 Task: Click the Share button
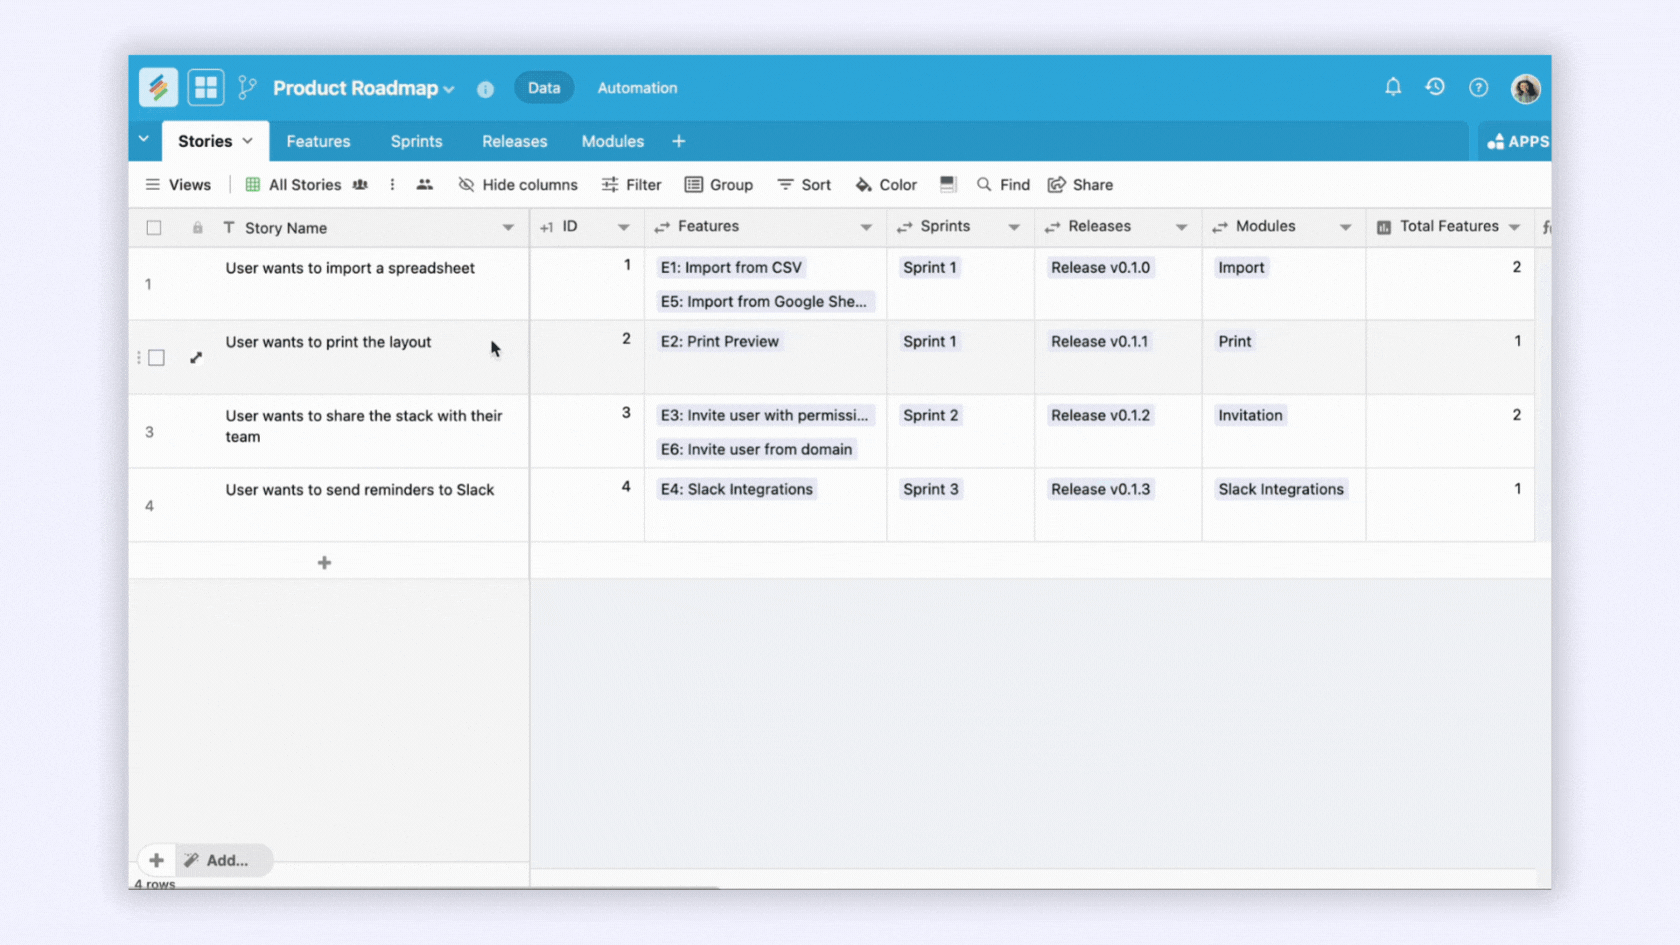[x=1080, y=184]
